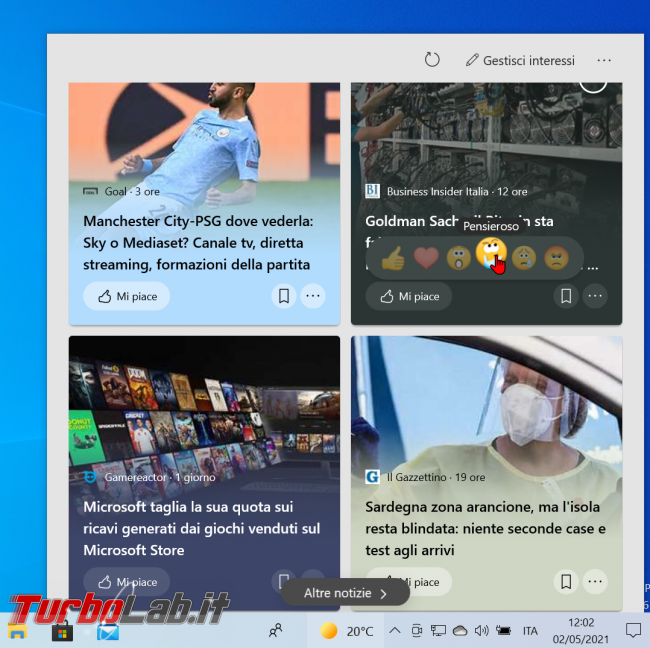
Task: Open the game covers thumbnail image
Action: point(204,402)
